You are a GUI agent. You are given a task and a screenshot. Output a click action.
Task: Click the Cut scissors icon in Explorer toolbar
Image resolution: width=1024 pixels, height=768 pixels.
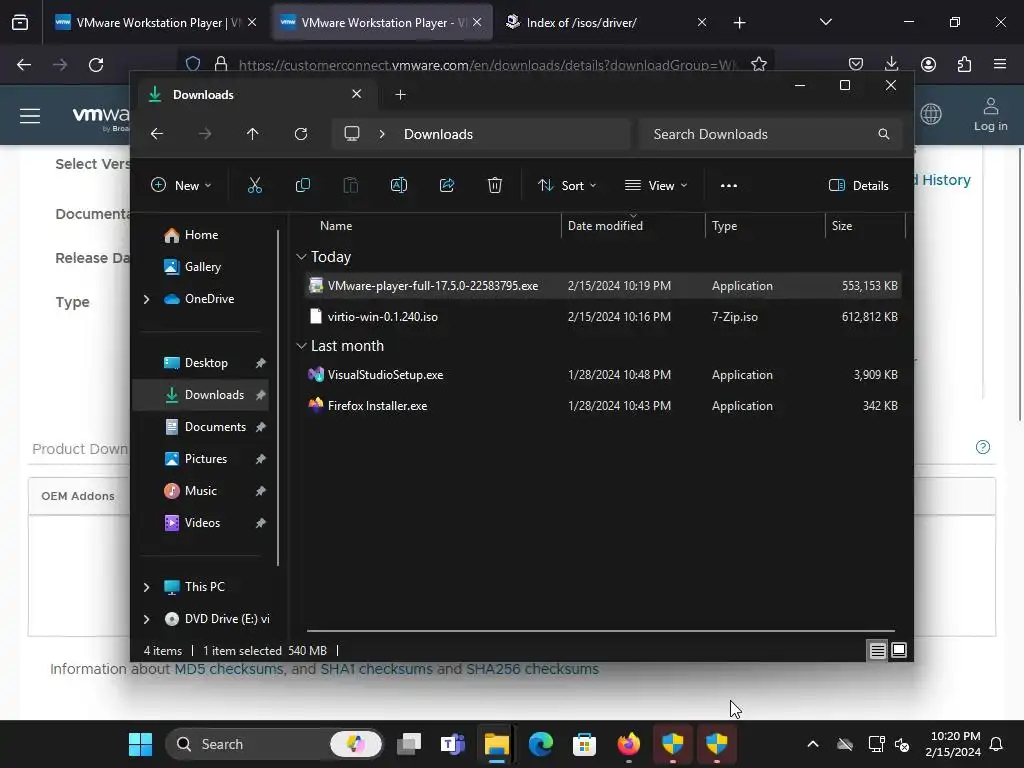[x=255, y=185]
